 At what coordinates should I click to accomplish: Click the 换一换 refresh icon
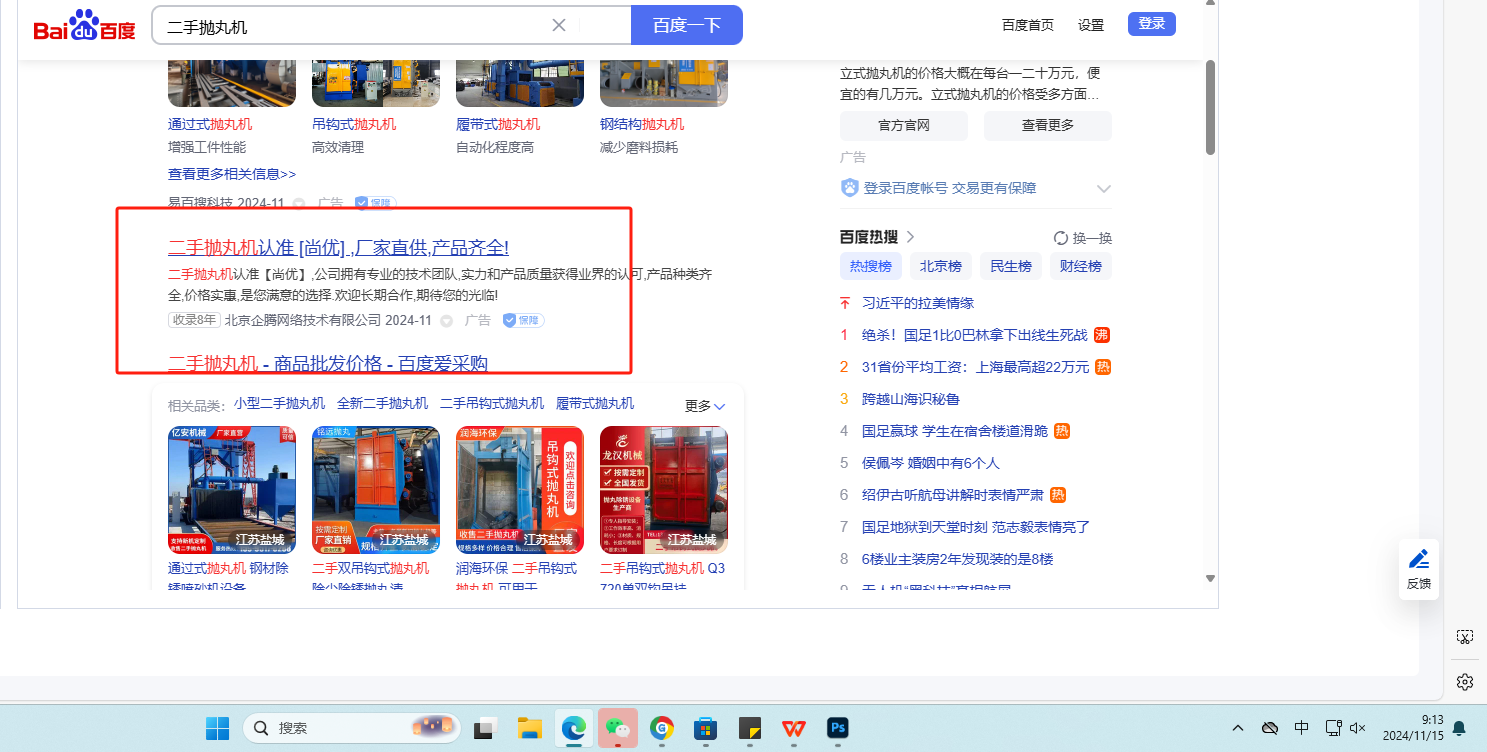click(1061, 238)
